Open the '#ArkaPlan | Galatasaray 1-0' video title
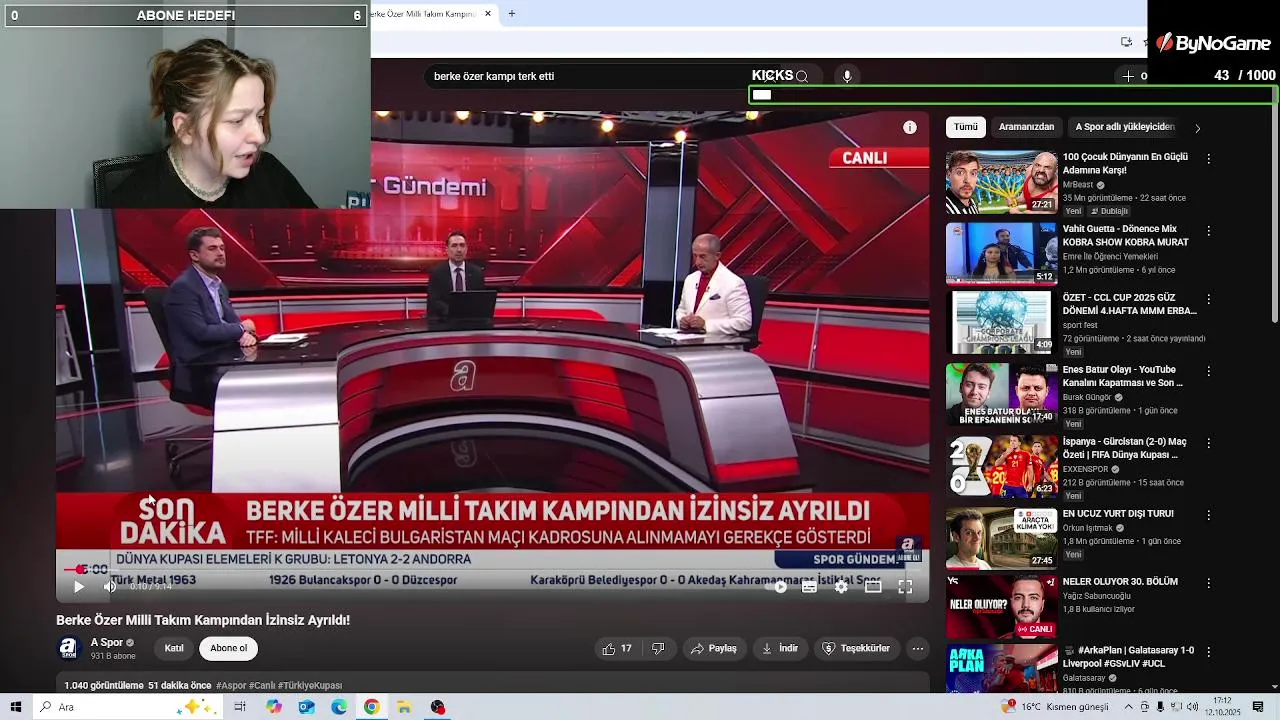 tap(1129, 657)
